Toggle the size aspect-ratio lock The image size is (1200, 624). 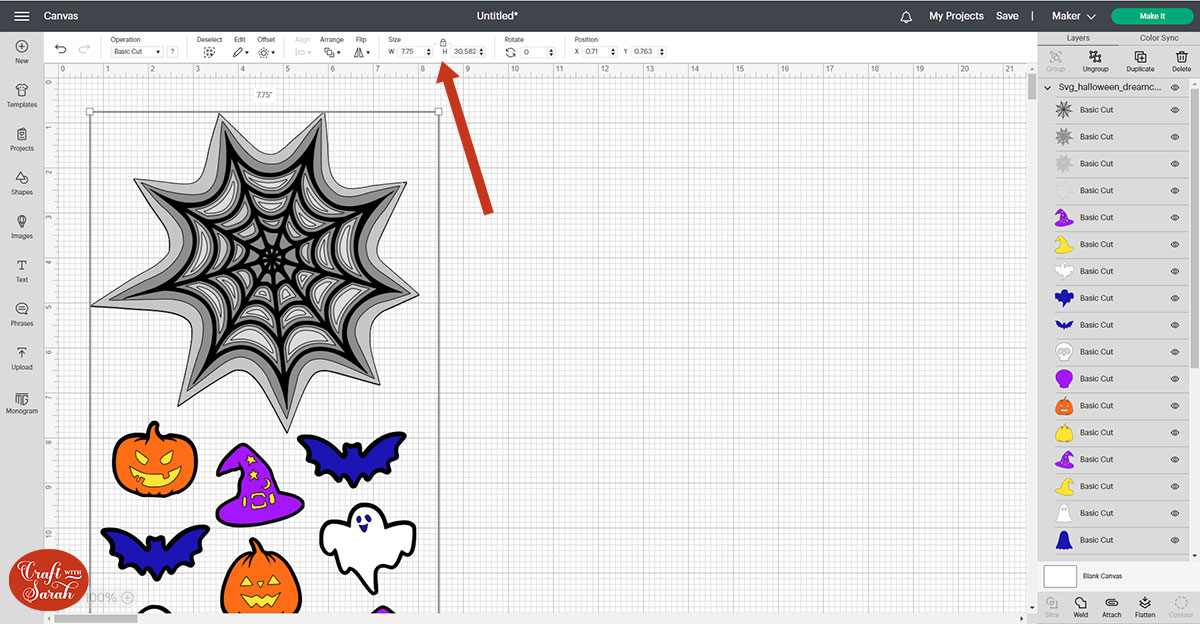[443, 42]
